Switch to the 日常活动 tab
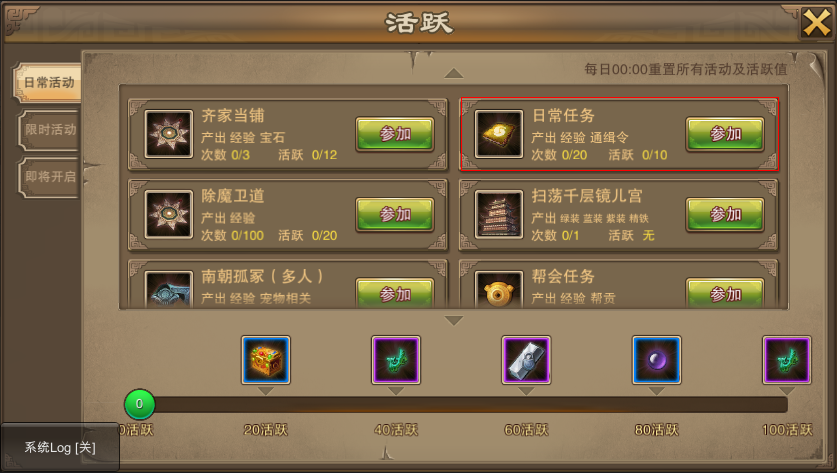This screenshot has width=837, height=473. click(48, 82)
